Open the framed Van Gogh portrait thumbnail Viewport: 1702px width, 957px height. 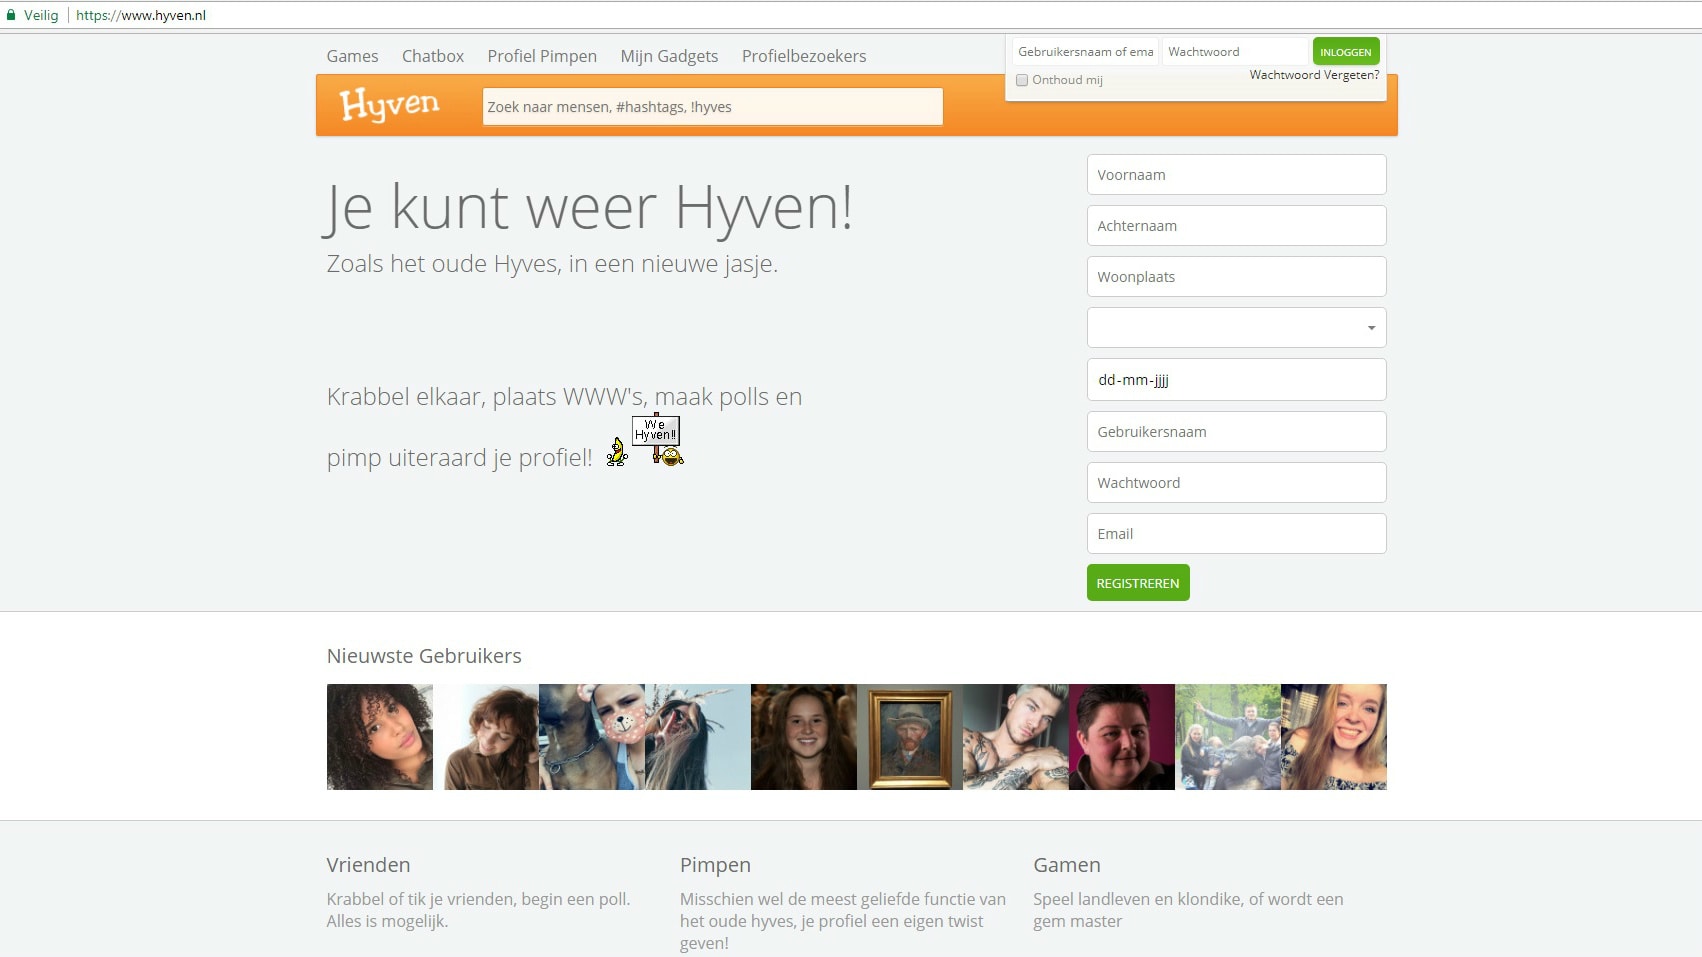[x=910, y=737]
